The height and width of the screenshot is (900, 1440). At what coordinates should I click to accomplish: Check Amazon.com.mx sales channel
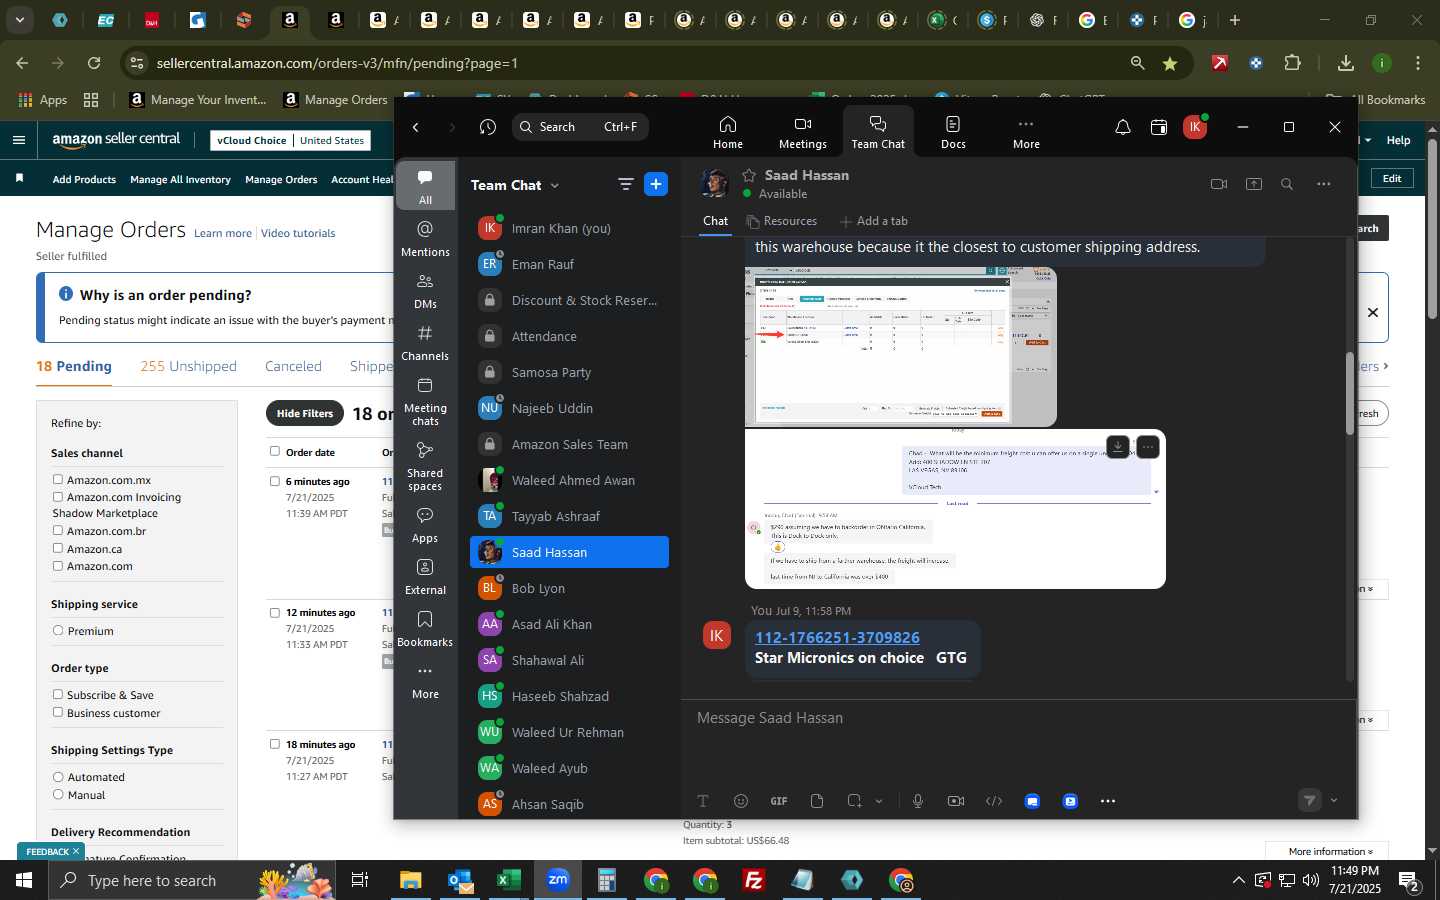[58, 480]
